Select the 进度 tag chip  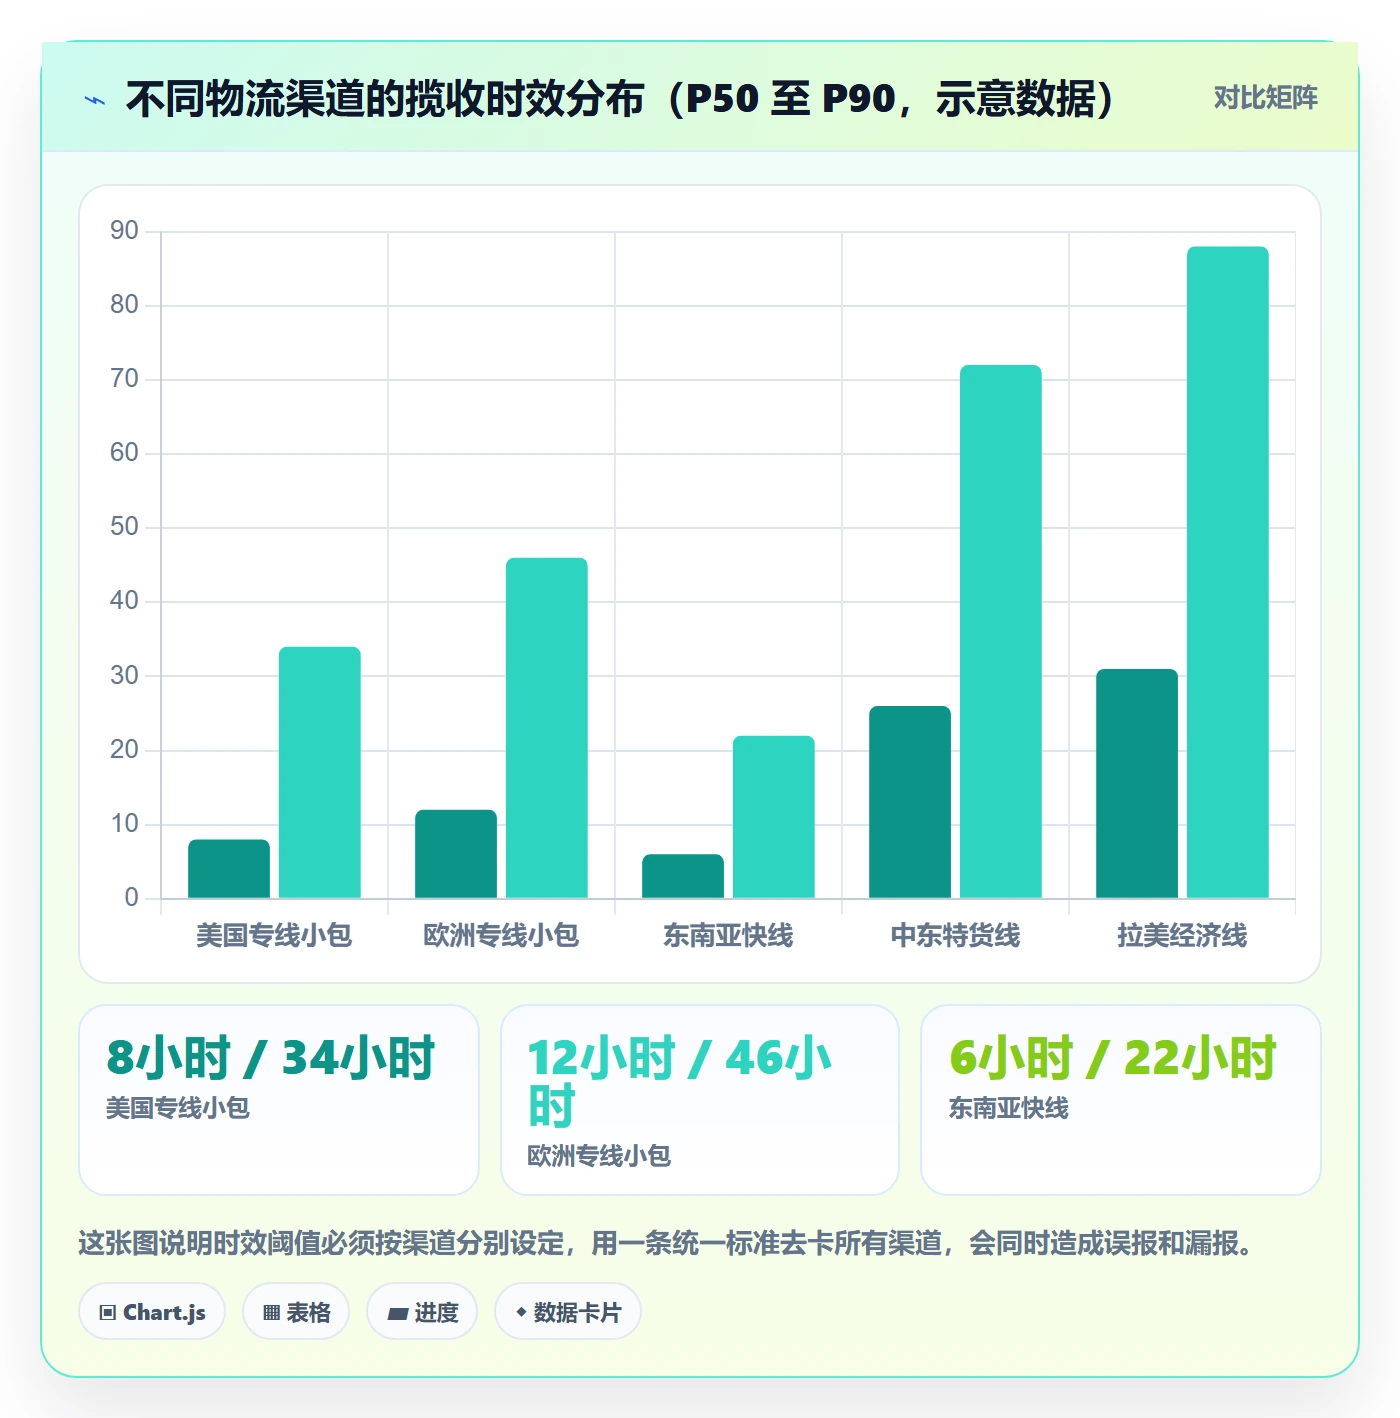422,1312
